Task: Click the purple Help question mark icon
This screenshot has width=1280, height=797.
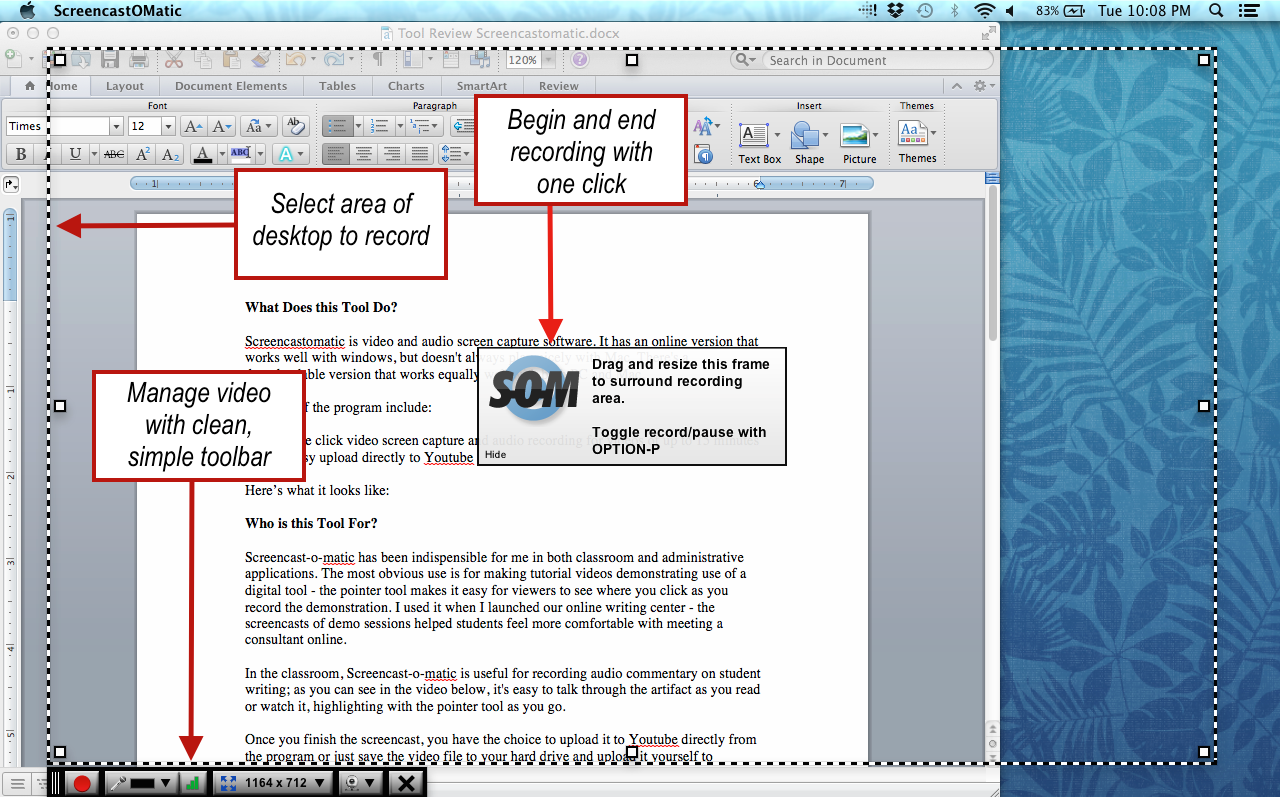Action: 580,60
